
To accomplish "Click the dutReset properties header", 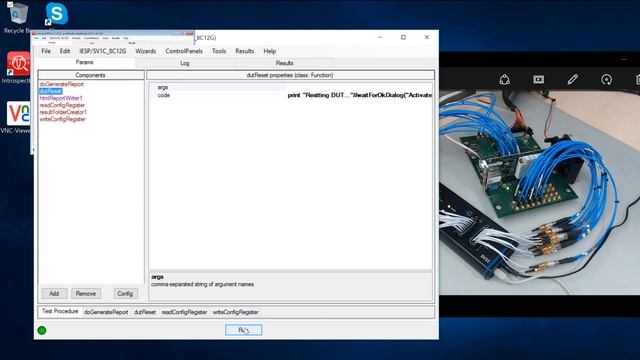I will click(290, 75).
